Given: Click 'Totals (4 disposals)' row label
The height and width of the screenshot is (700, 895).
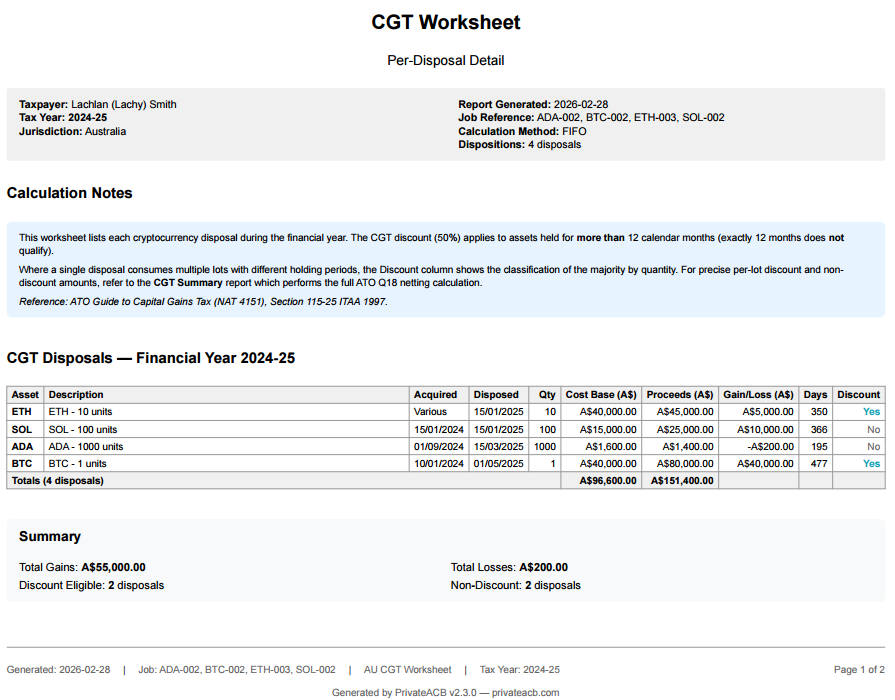Looking at the screenshot, I should coord(58,481).
